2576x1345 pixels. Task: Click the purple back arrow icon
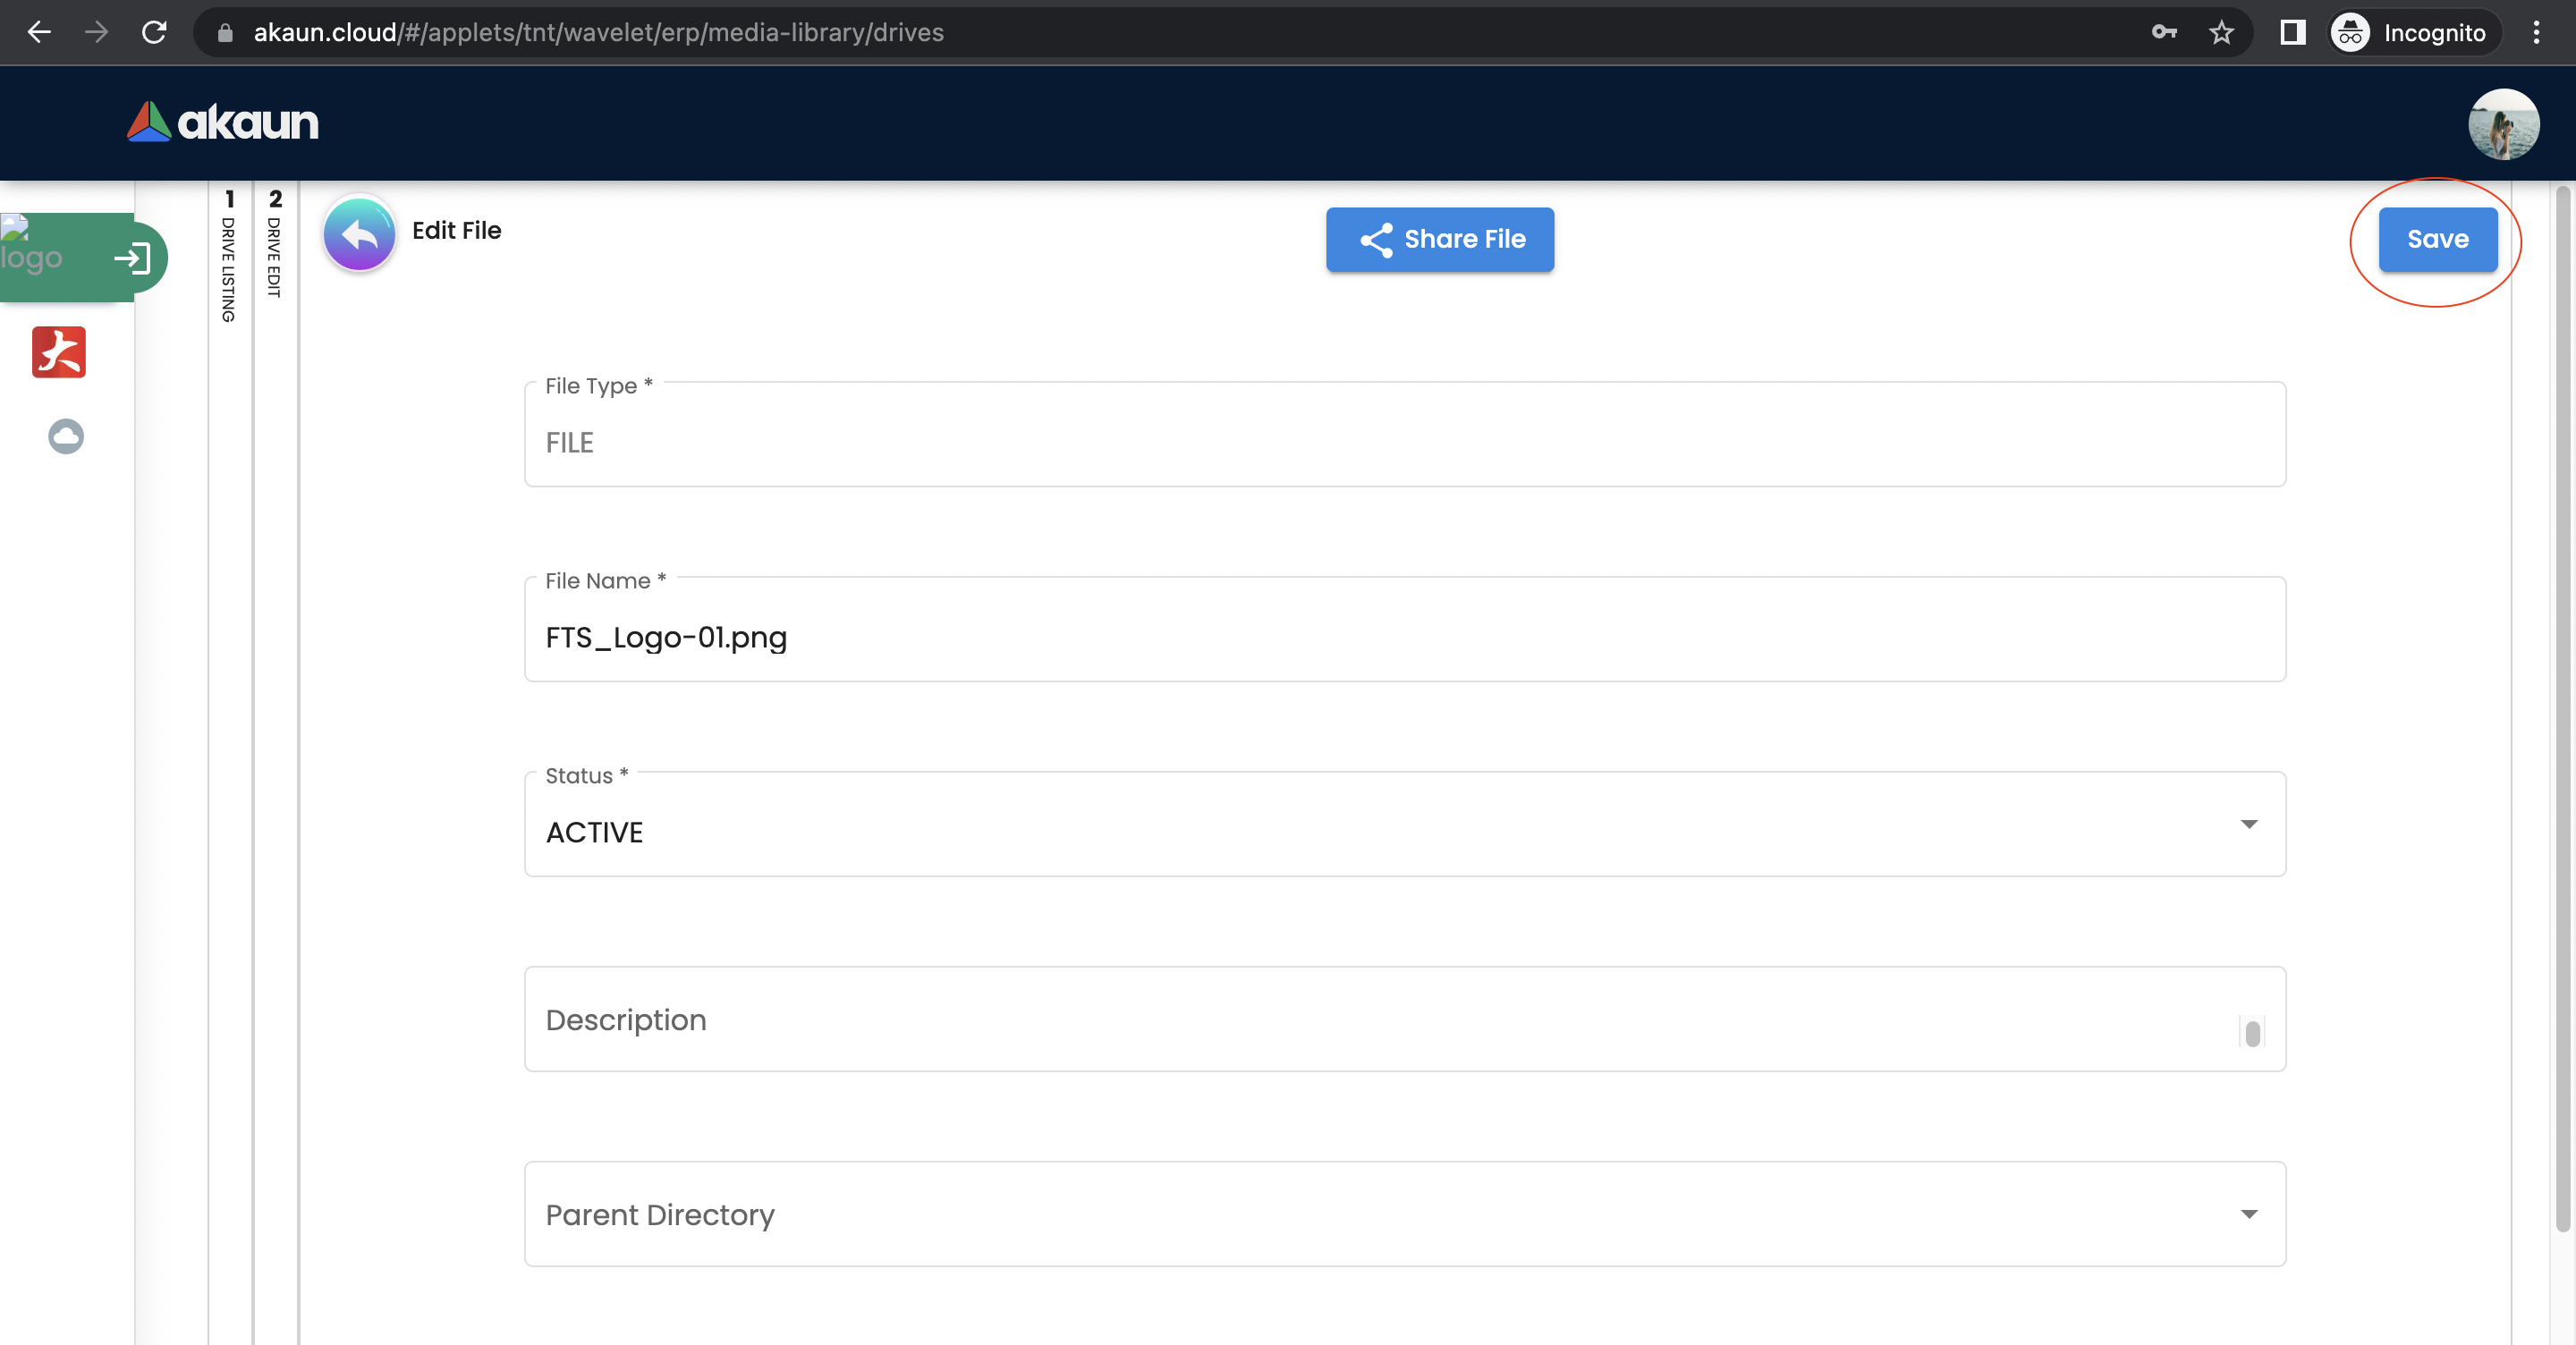359,234
